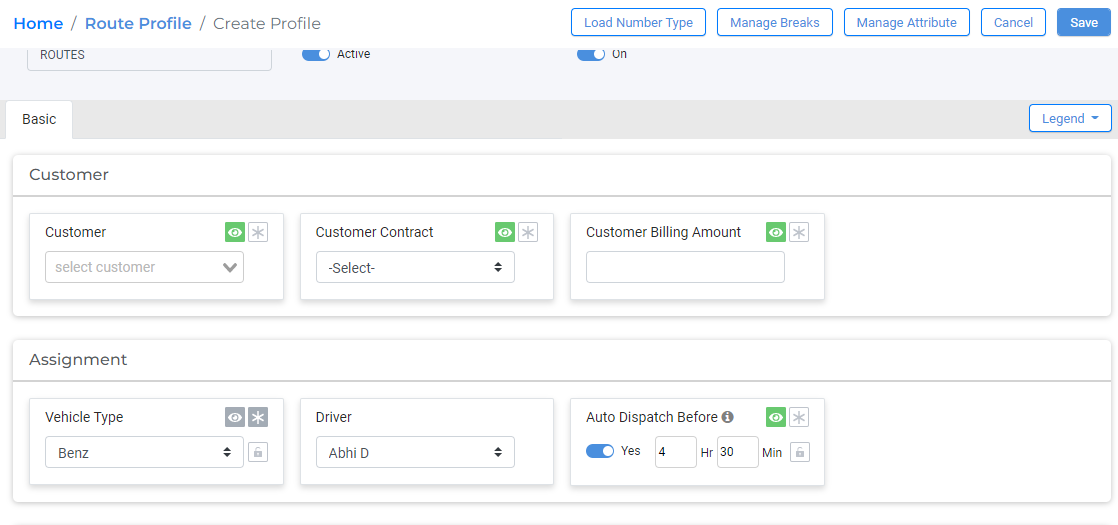Toggle visibility eye for Vehicle Type
1118x525 pixels.
pos(235,417)
